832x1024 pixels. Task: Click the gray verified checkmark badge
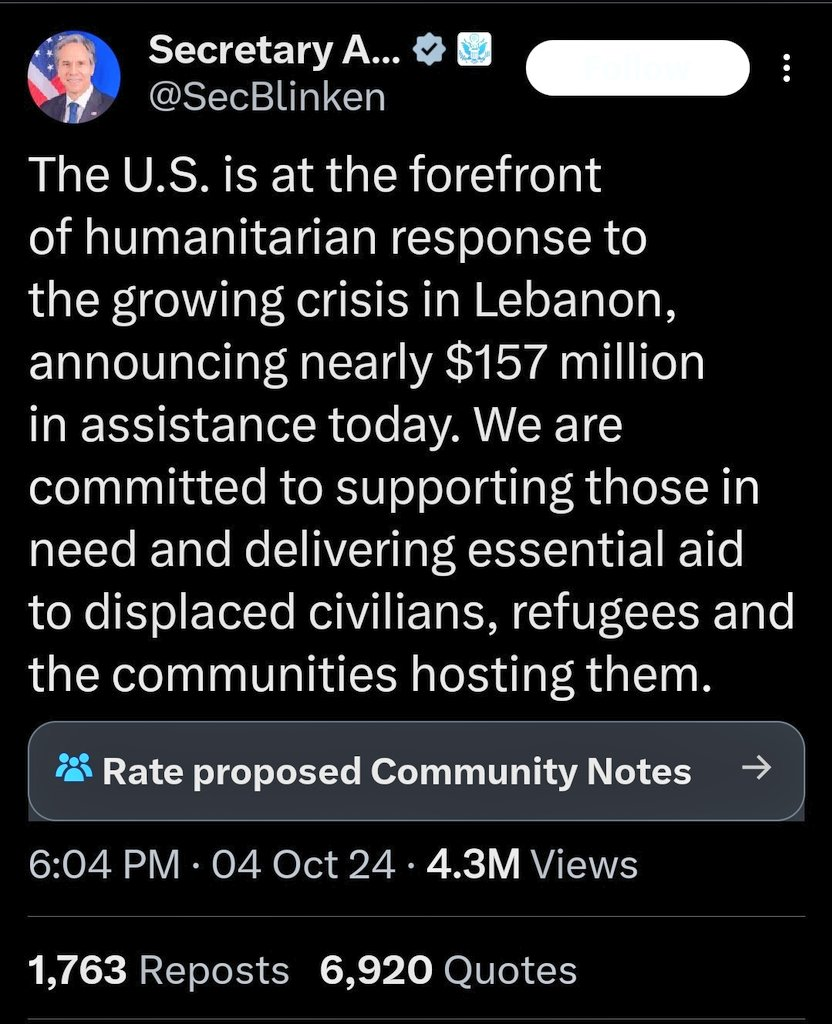tap(431, 50)
